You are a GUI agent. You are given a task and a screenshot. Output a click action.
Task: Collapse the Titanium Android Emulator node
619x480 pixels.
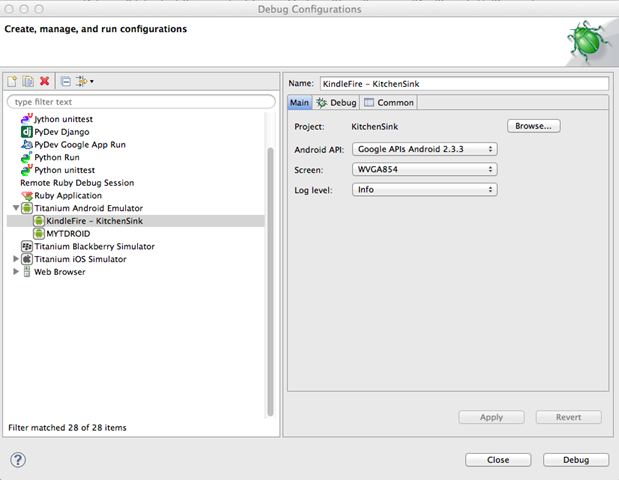coord(15,208)
